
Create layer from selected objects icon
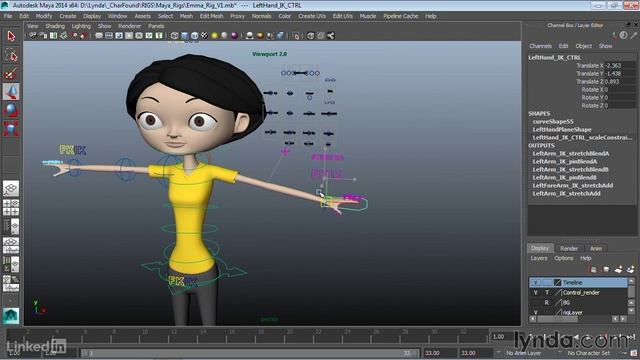pos(630,269)
